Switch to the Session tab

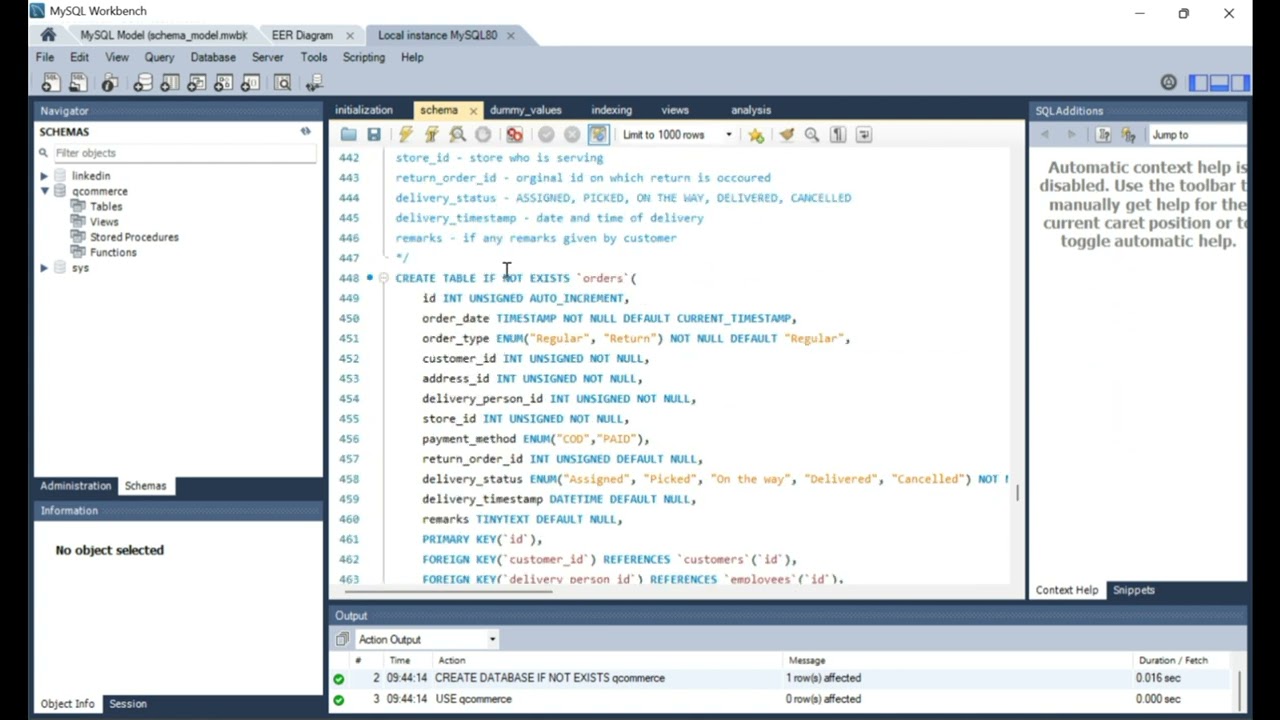click(x=128, y=704)
